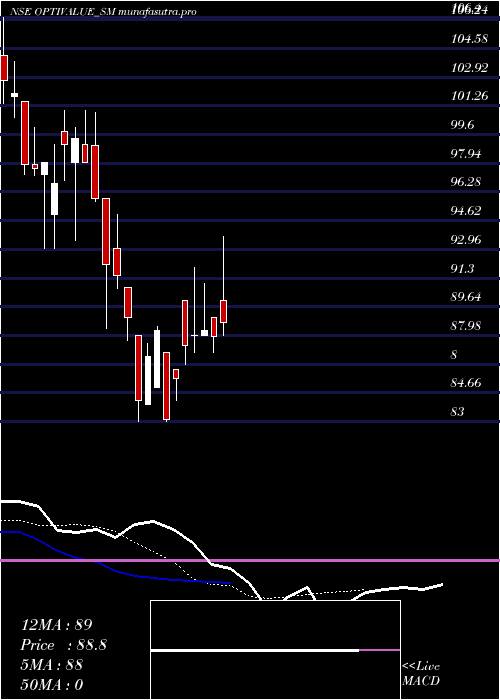Click the Price : 88.8 readout
500x700 pixels.
63,645
